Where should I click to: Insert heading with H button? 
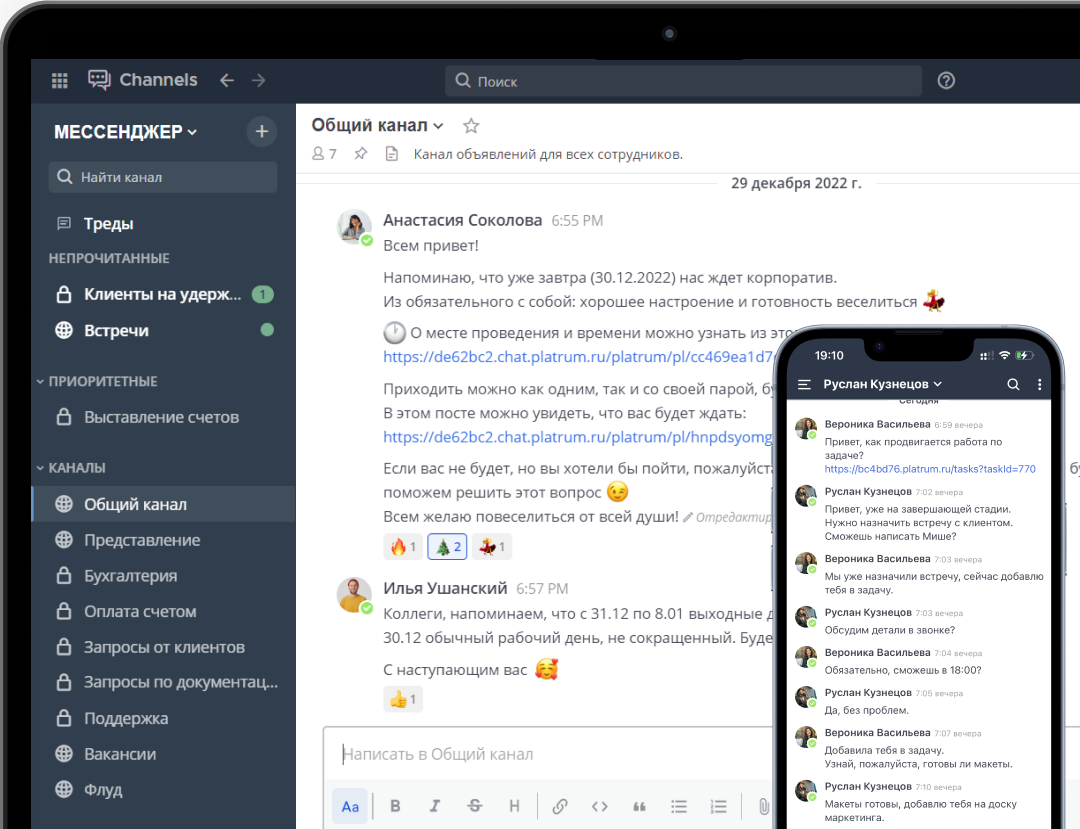pyautogui.click(x=514, y=806)
